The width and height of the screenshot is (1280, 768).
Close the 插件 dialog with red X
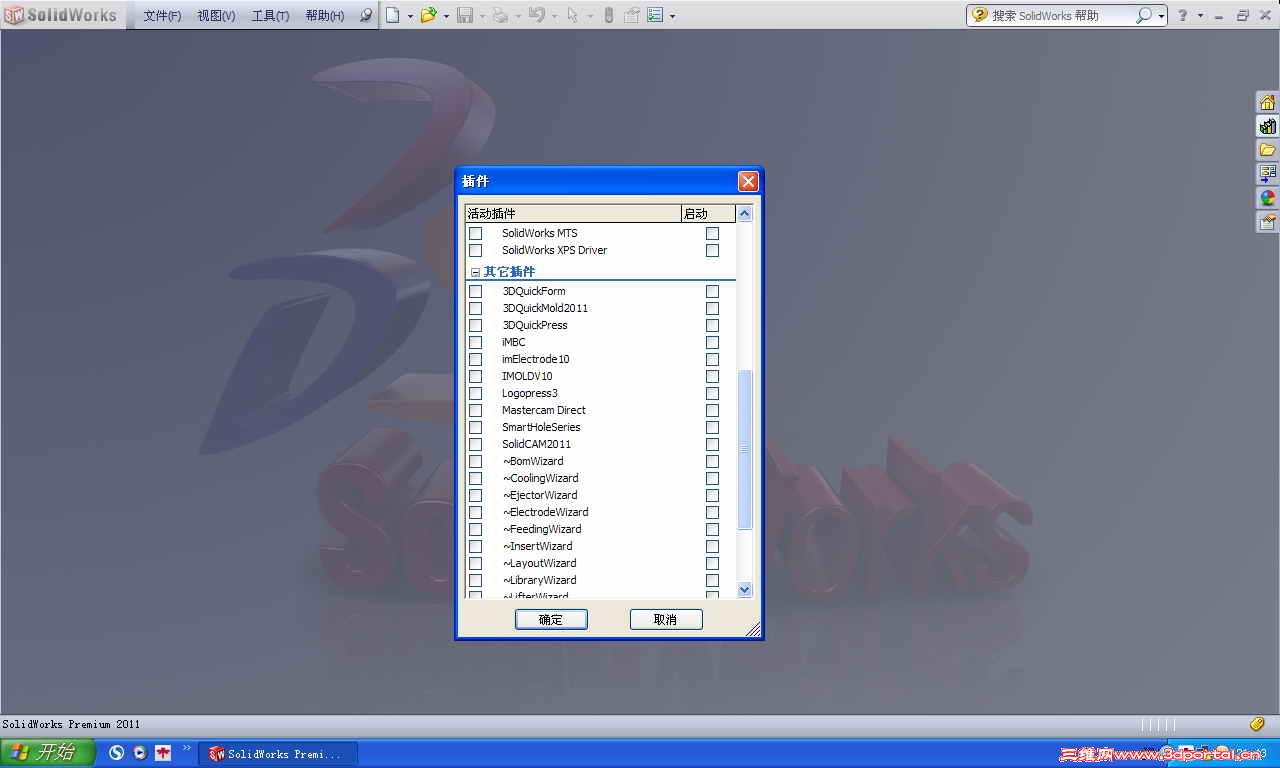[748, 181]
